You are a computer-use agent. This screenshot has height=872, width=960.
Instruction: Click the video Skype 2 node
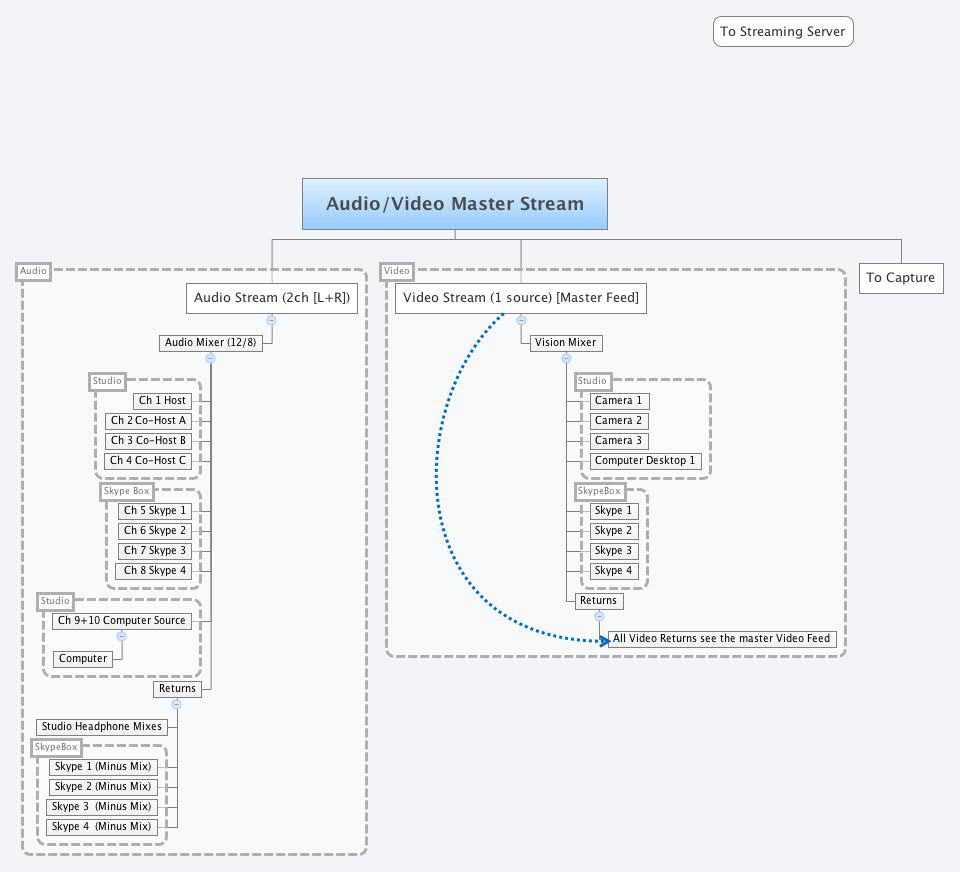[x=614, y=531]
